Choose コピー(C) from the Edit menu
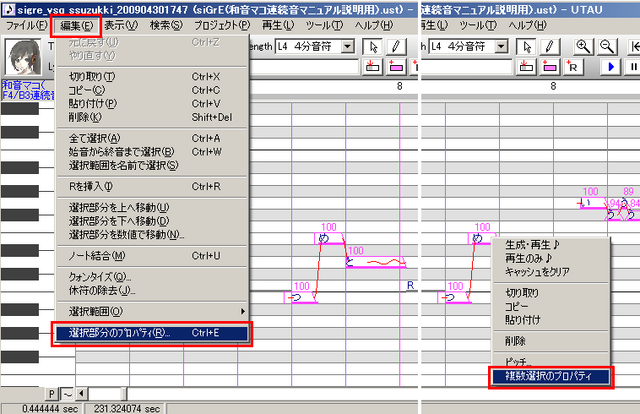Screen dimensions: 640x414 pyautogui.click(x=152, y=90)
